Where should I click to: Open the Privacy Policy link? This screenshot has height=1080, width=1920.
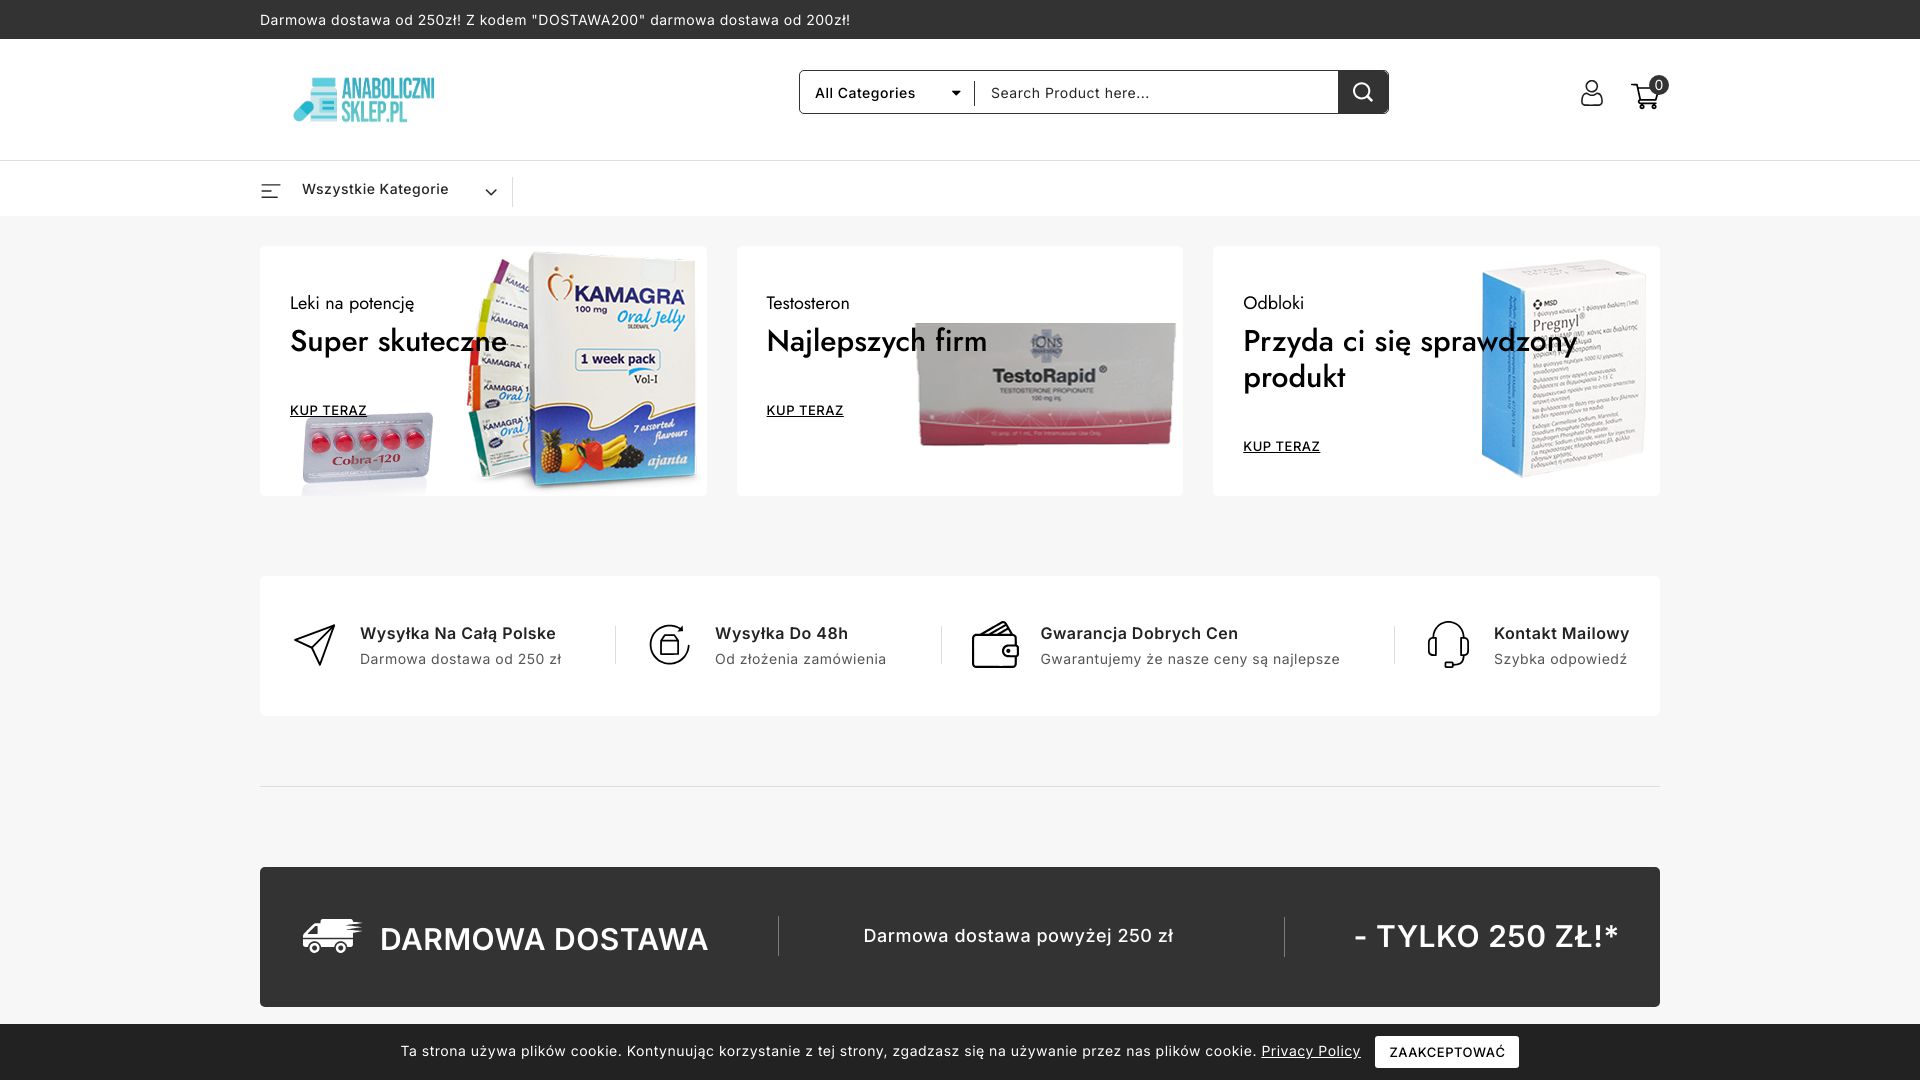1310,1051
